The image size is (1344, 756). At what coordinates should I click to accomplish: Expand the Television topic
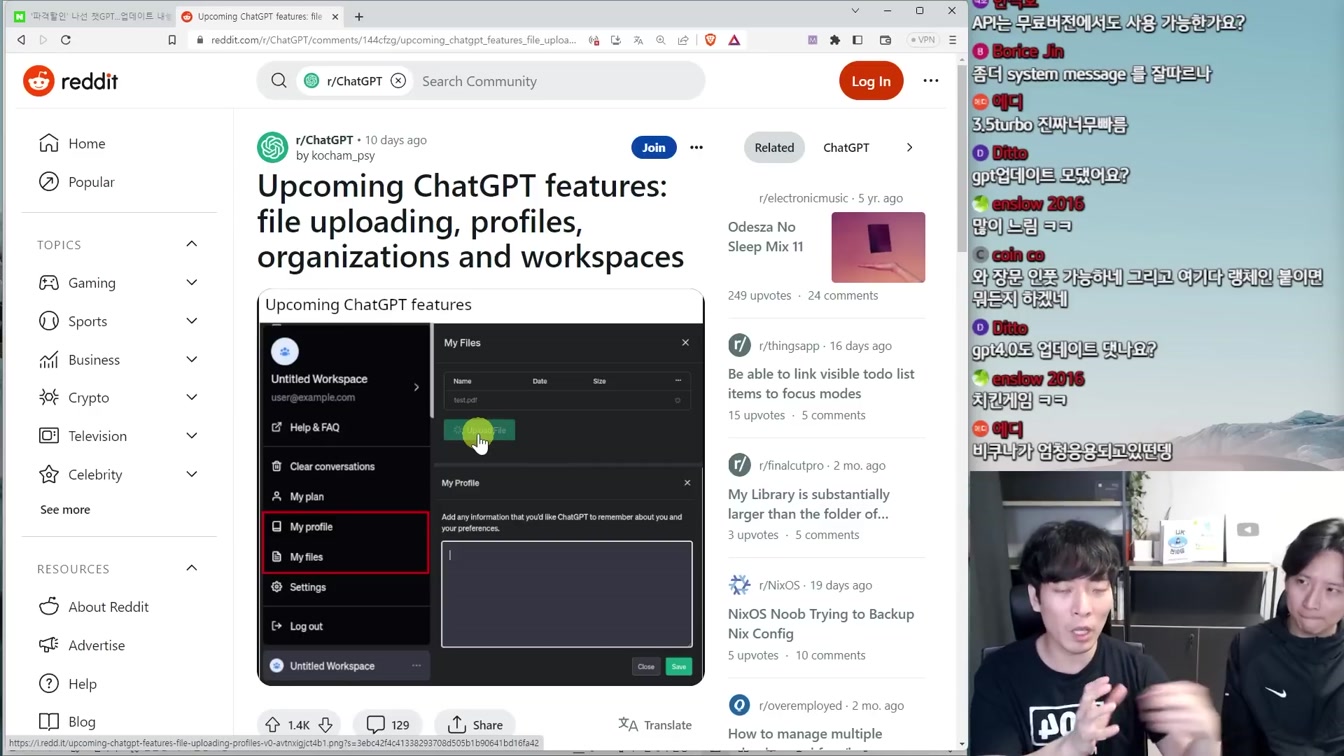click(191, 436)
